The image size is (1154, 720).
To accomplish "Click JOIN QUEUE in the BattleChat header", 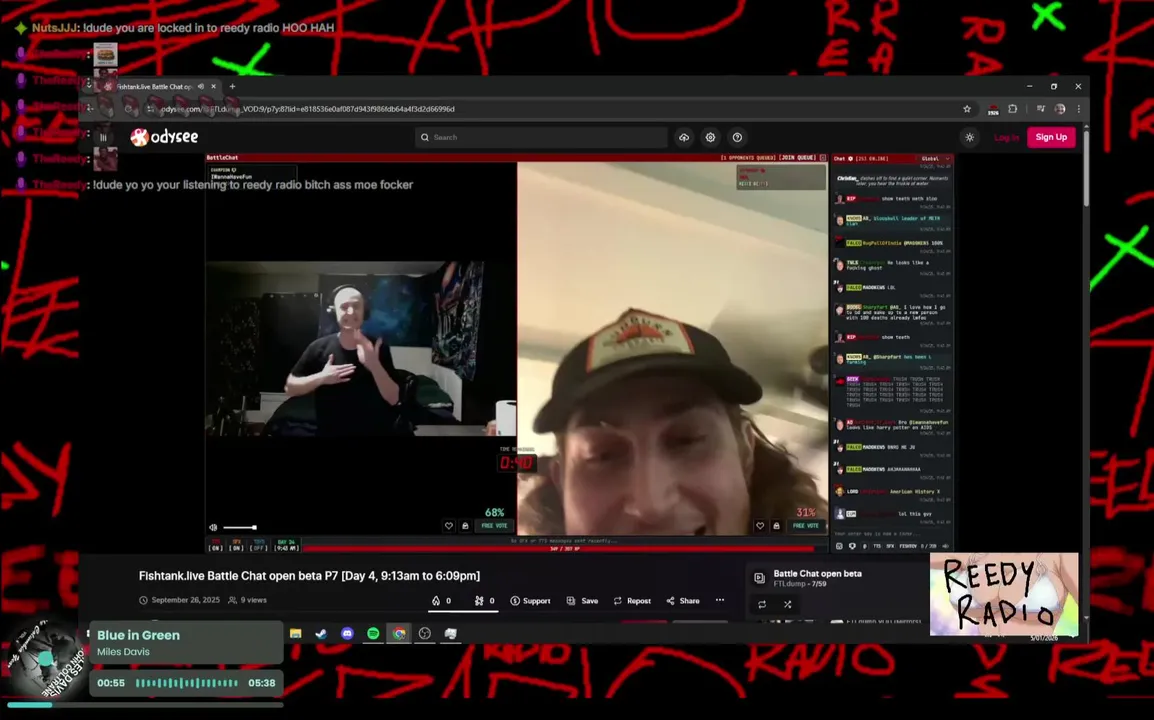I will coord(798,158).
